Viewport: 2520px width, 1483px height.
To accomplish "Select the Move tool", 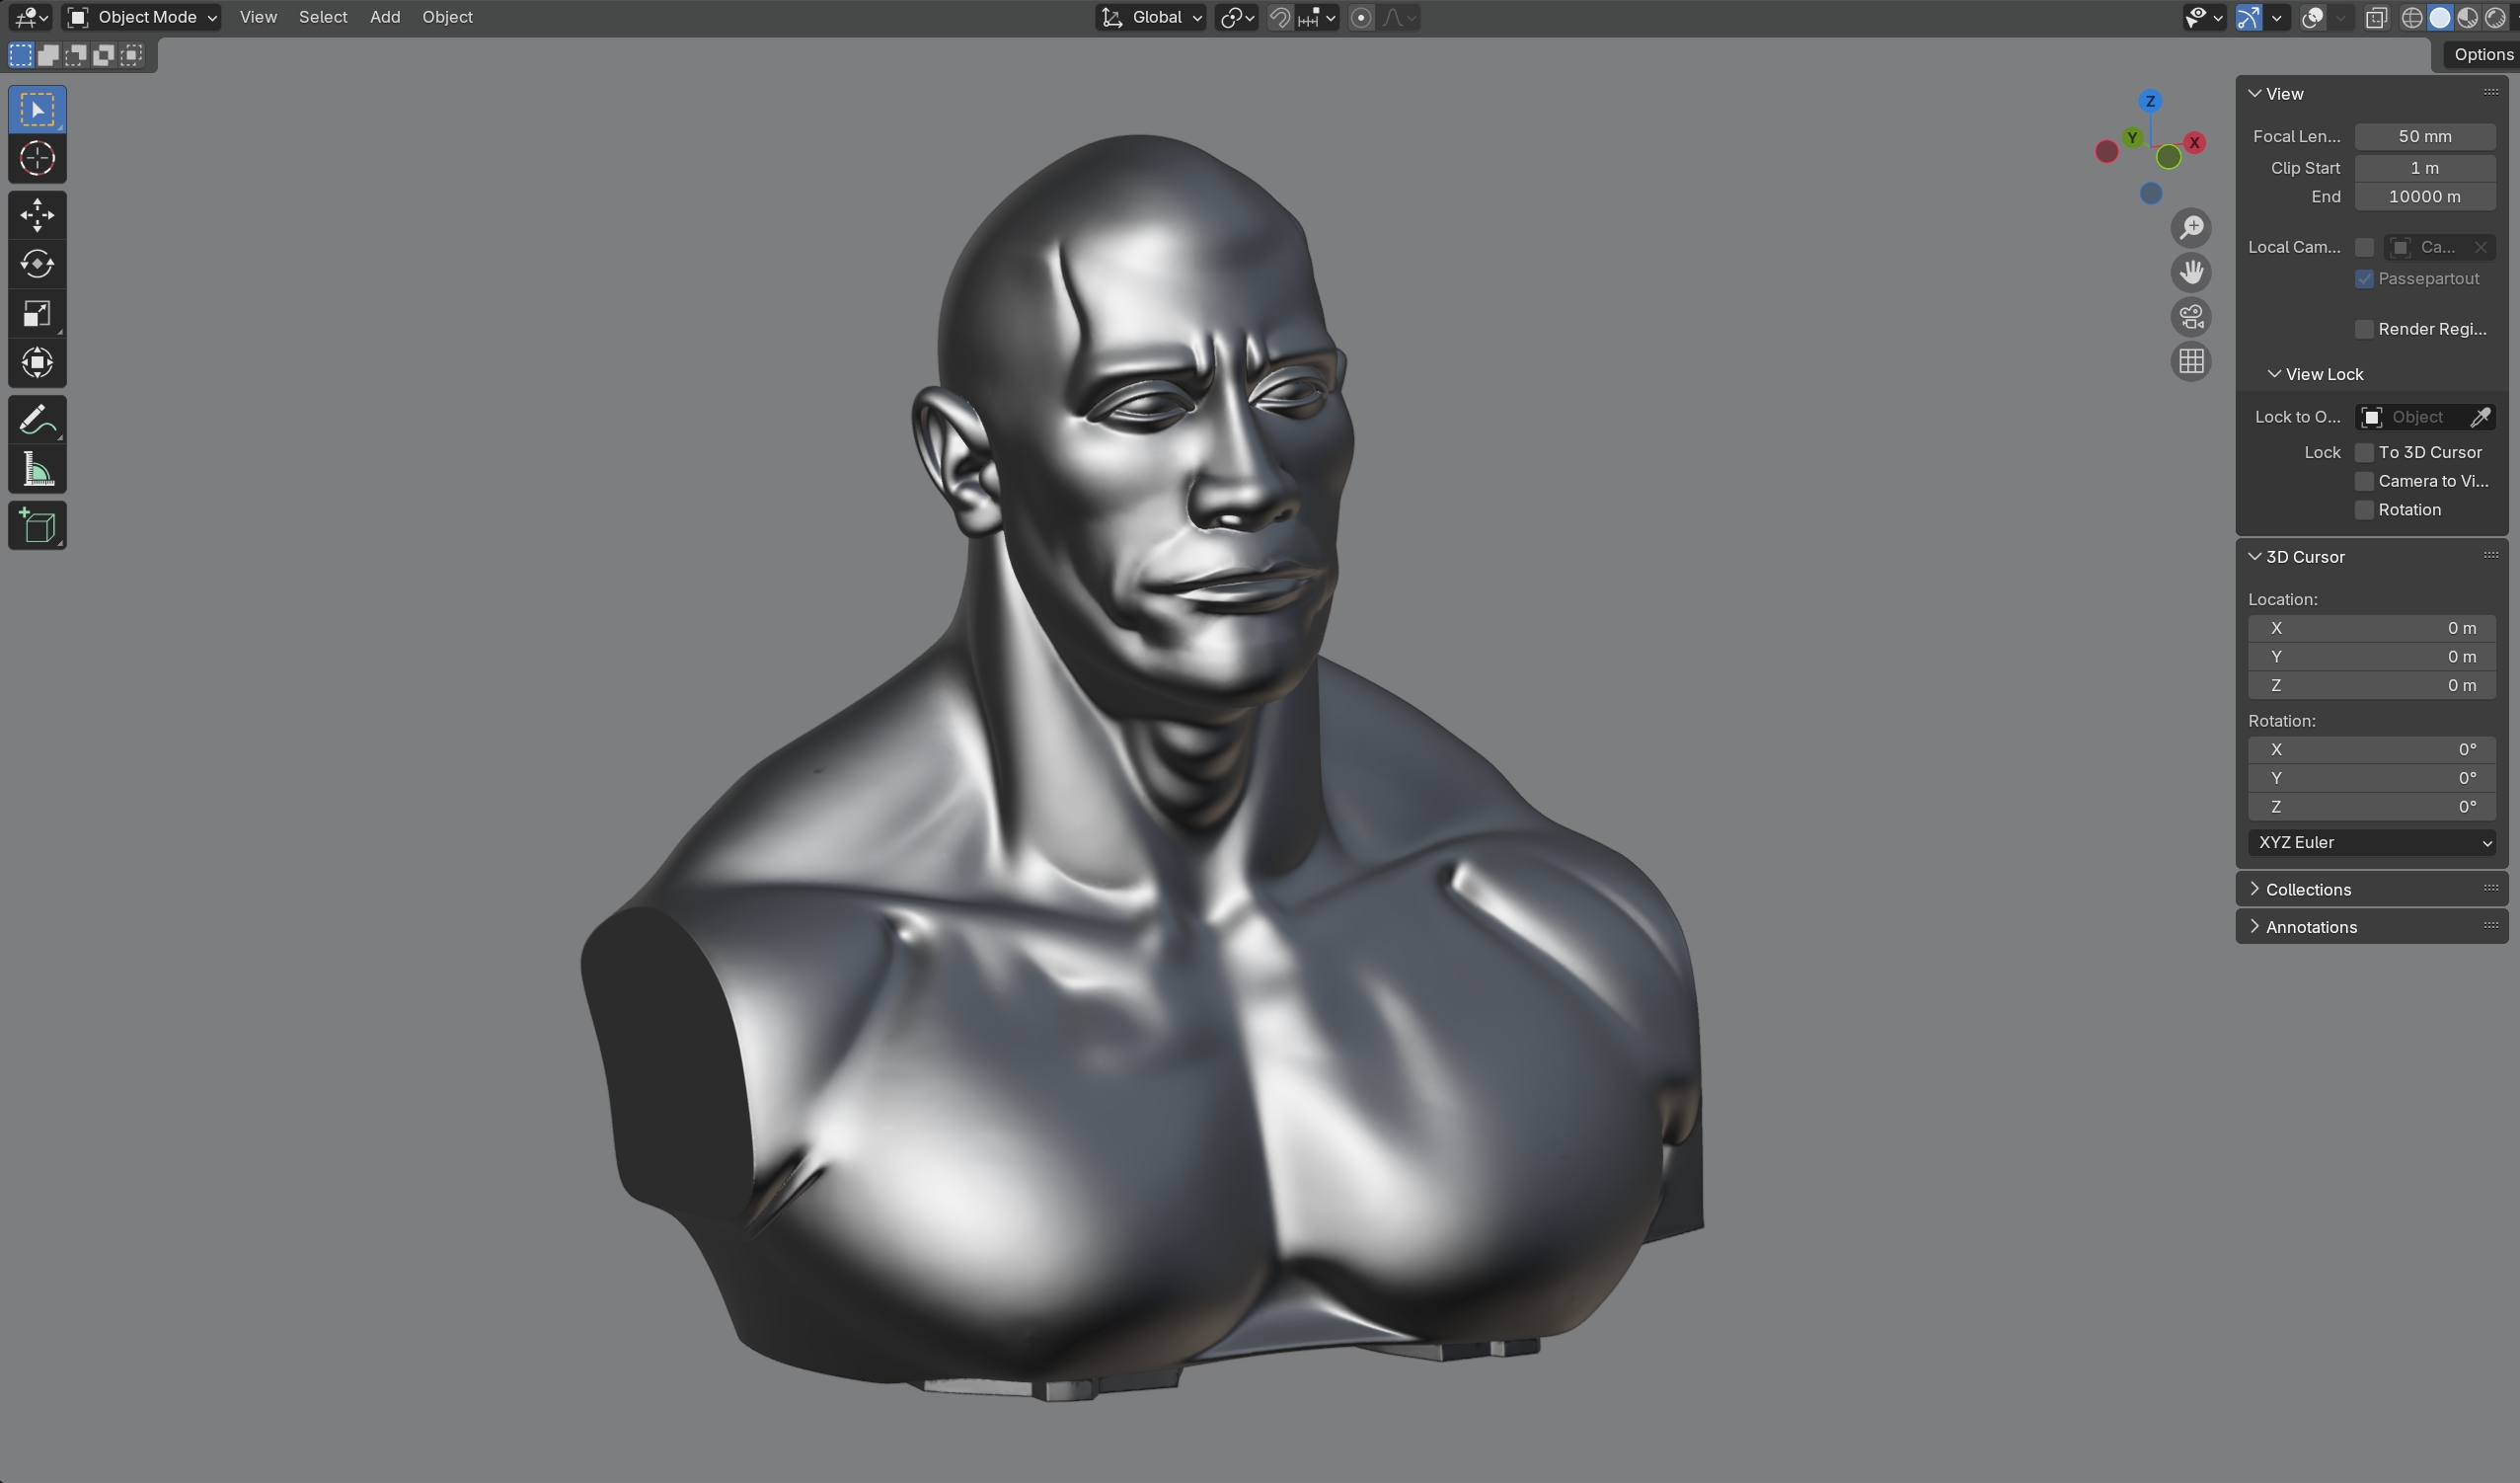I will 37,215.
